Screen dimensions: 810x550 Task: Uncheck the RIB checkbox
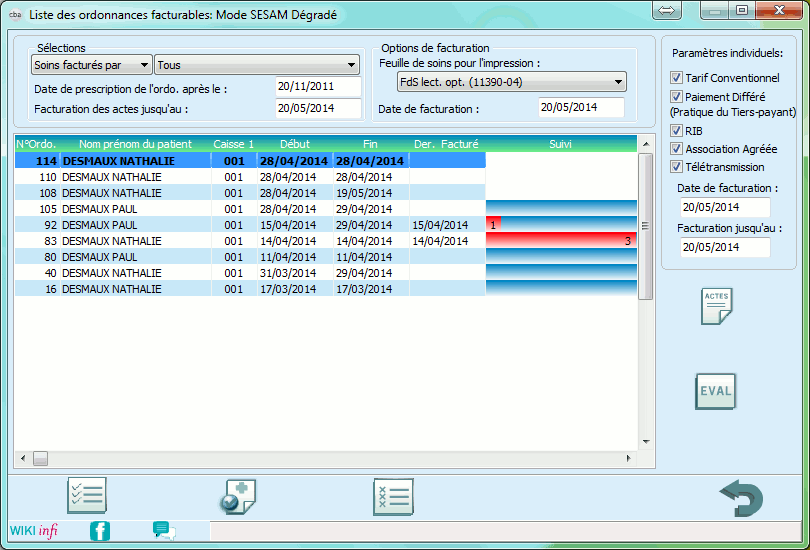tap(676, 130)
